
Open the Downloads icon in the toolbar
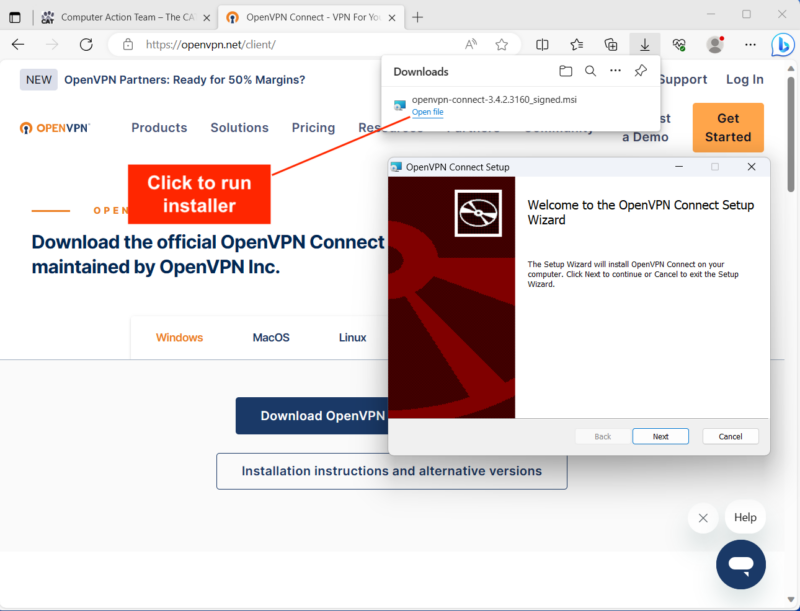[645, 45]
